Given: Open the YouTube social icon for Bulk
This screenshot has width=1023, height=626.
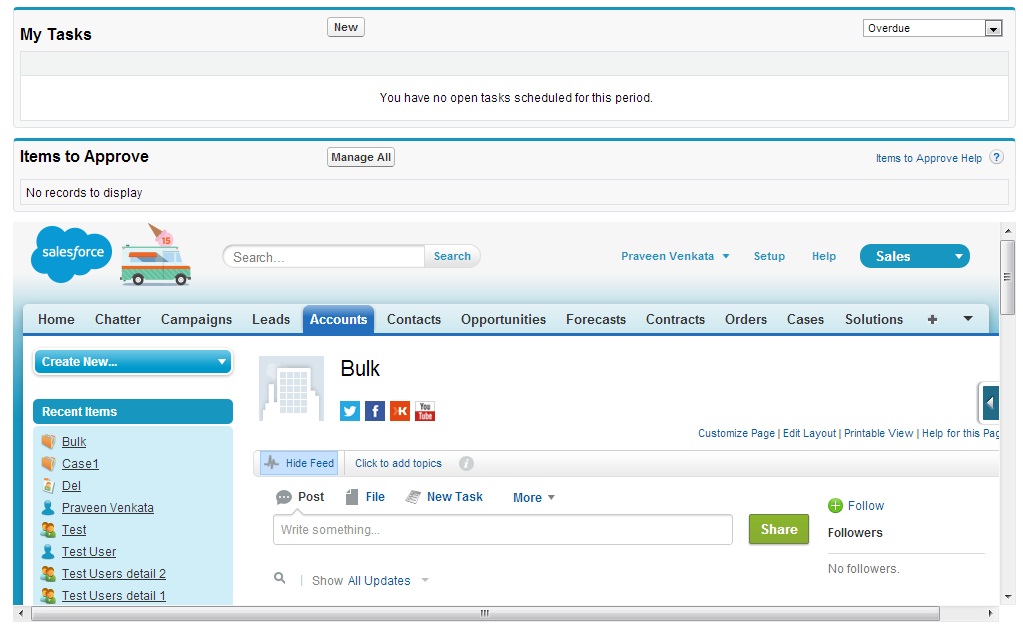Looking at the screenshot, I should point(425,411).
